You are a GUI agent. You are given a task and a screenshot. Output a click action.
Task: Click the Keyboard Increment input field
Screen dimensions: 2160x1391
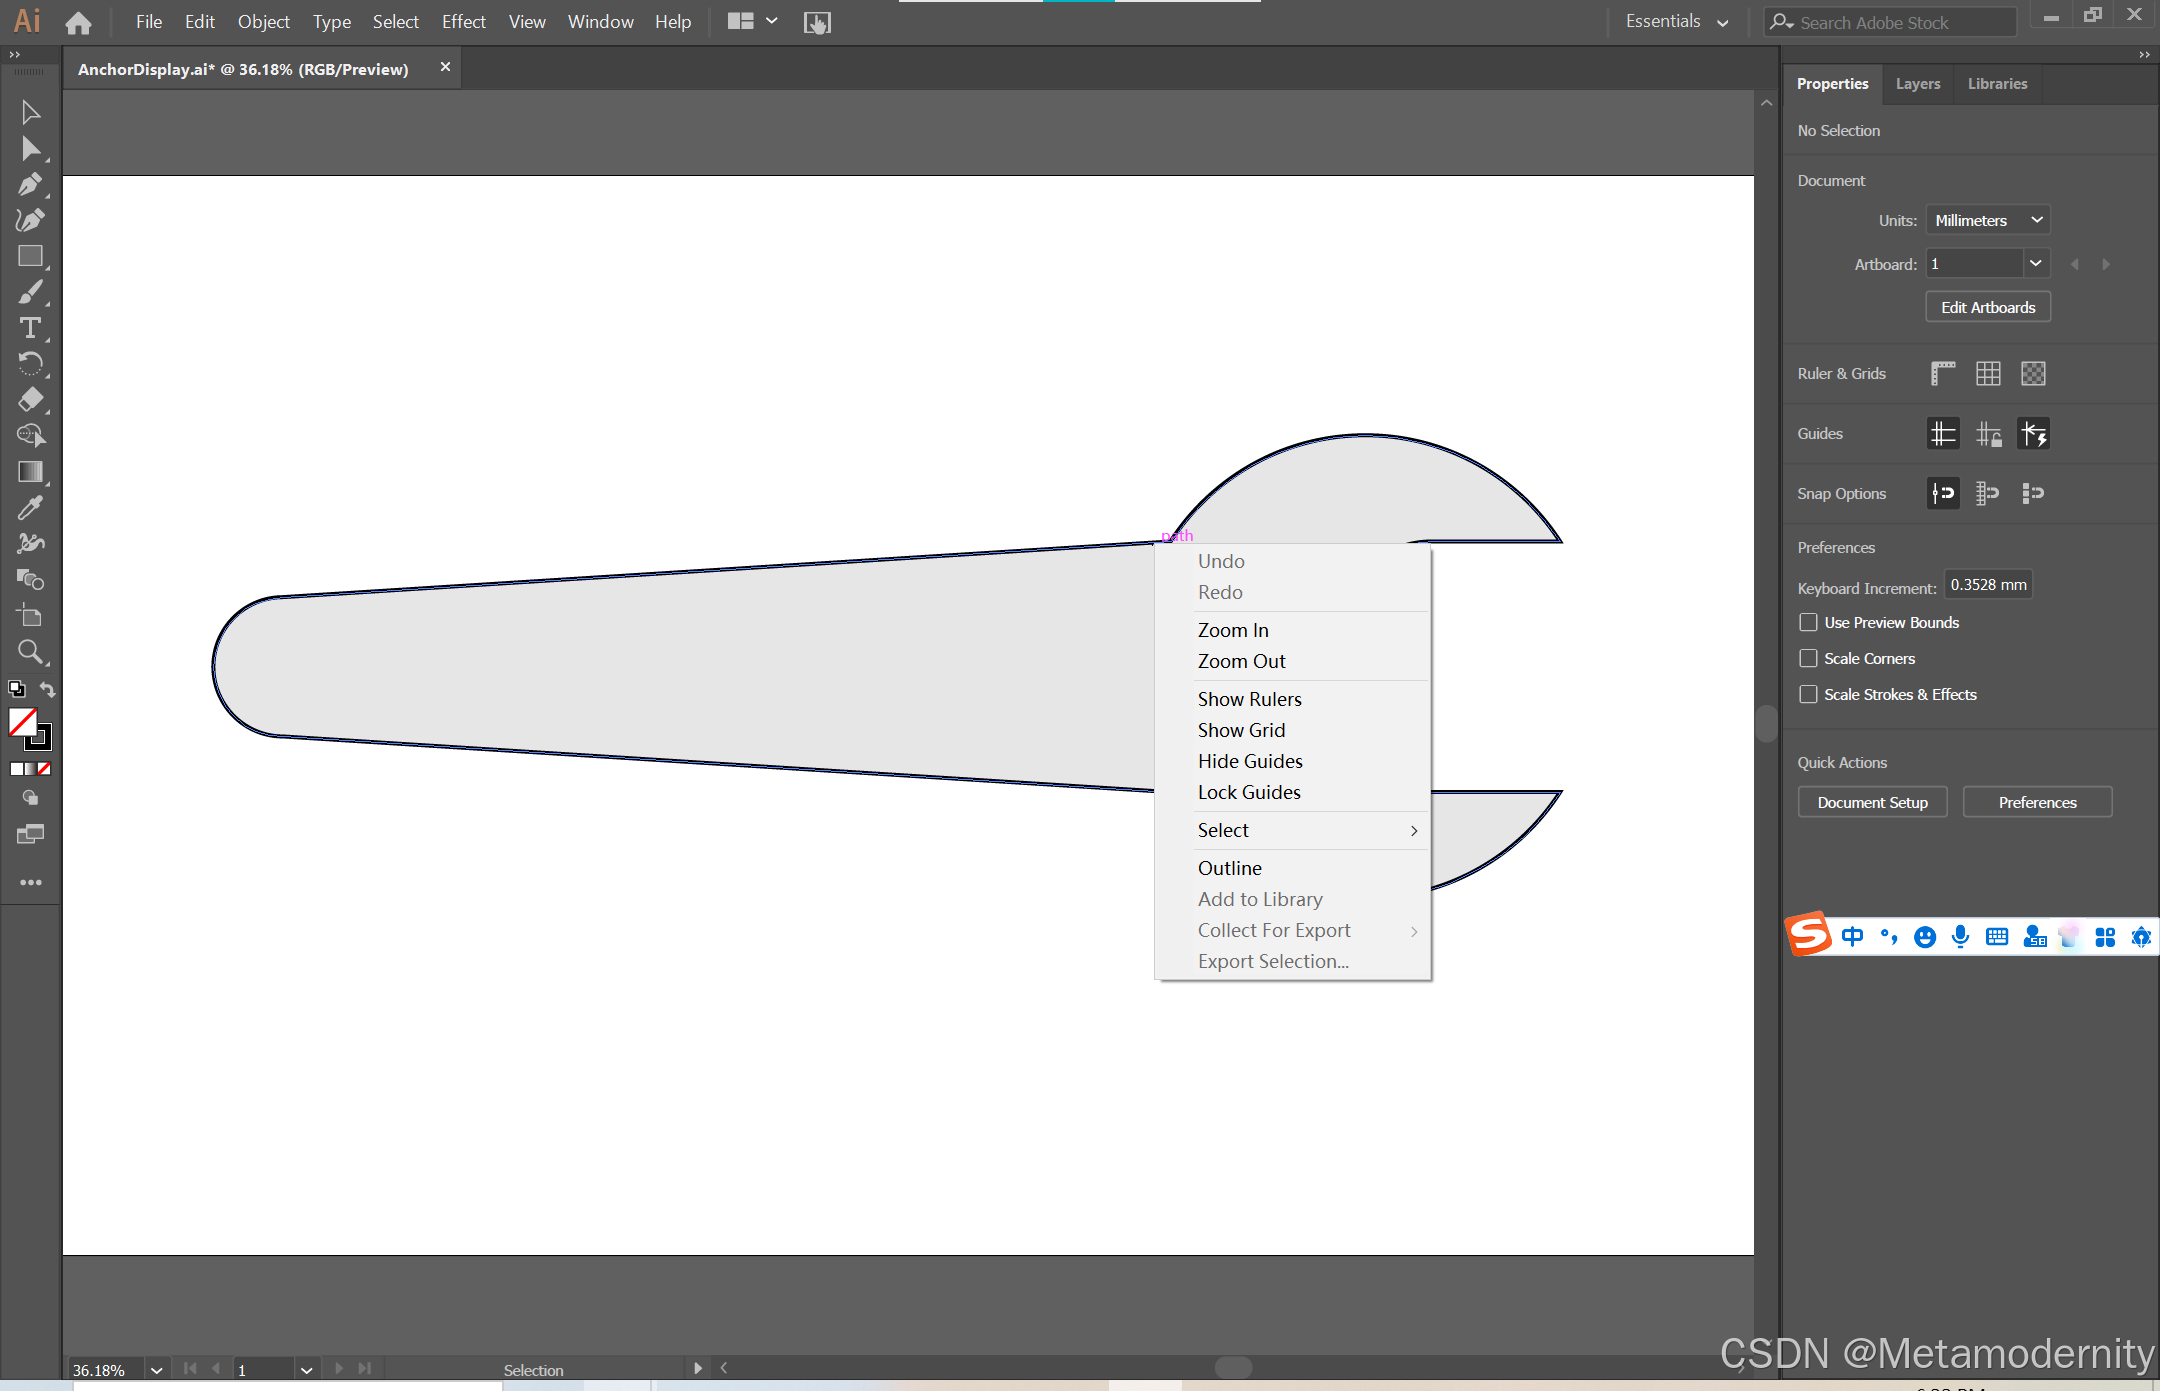tap(1987, 585)
